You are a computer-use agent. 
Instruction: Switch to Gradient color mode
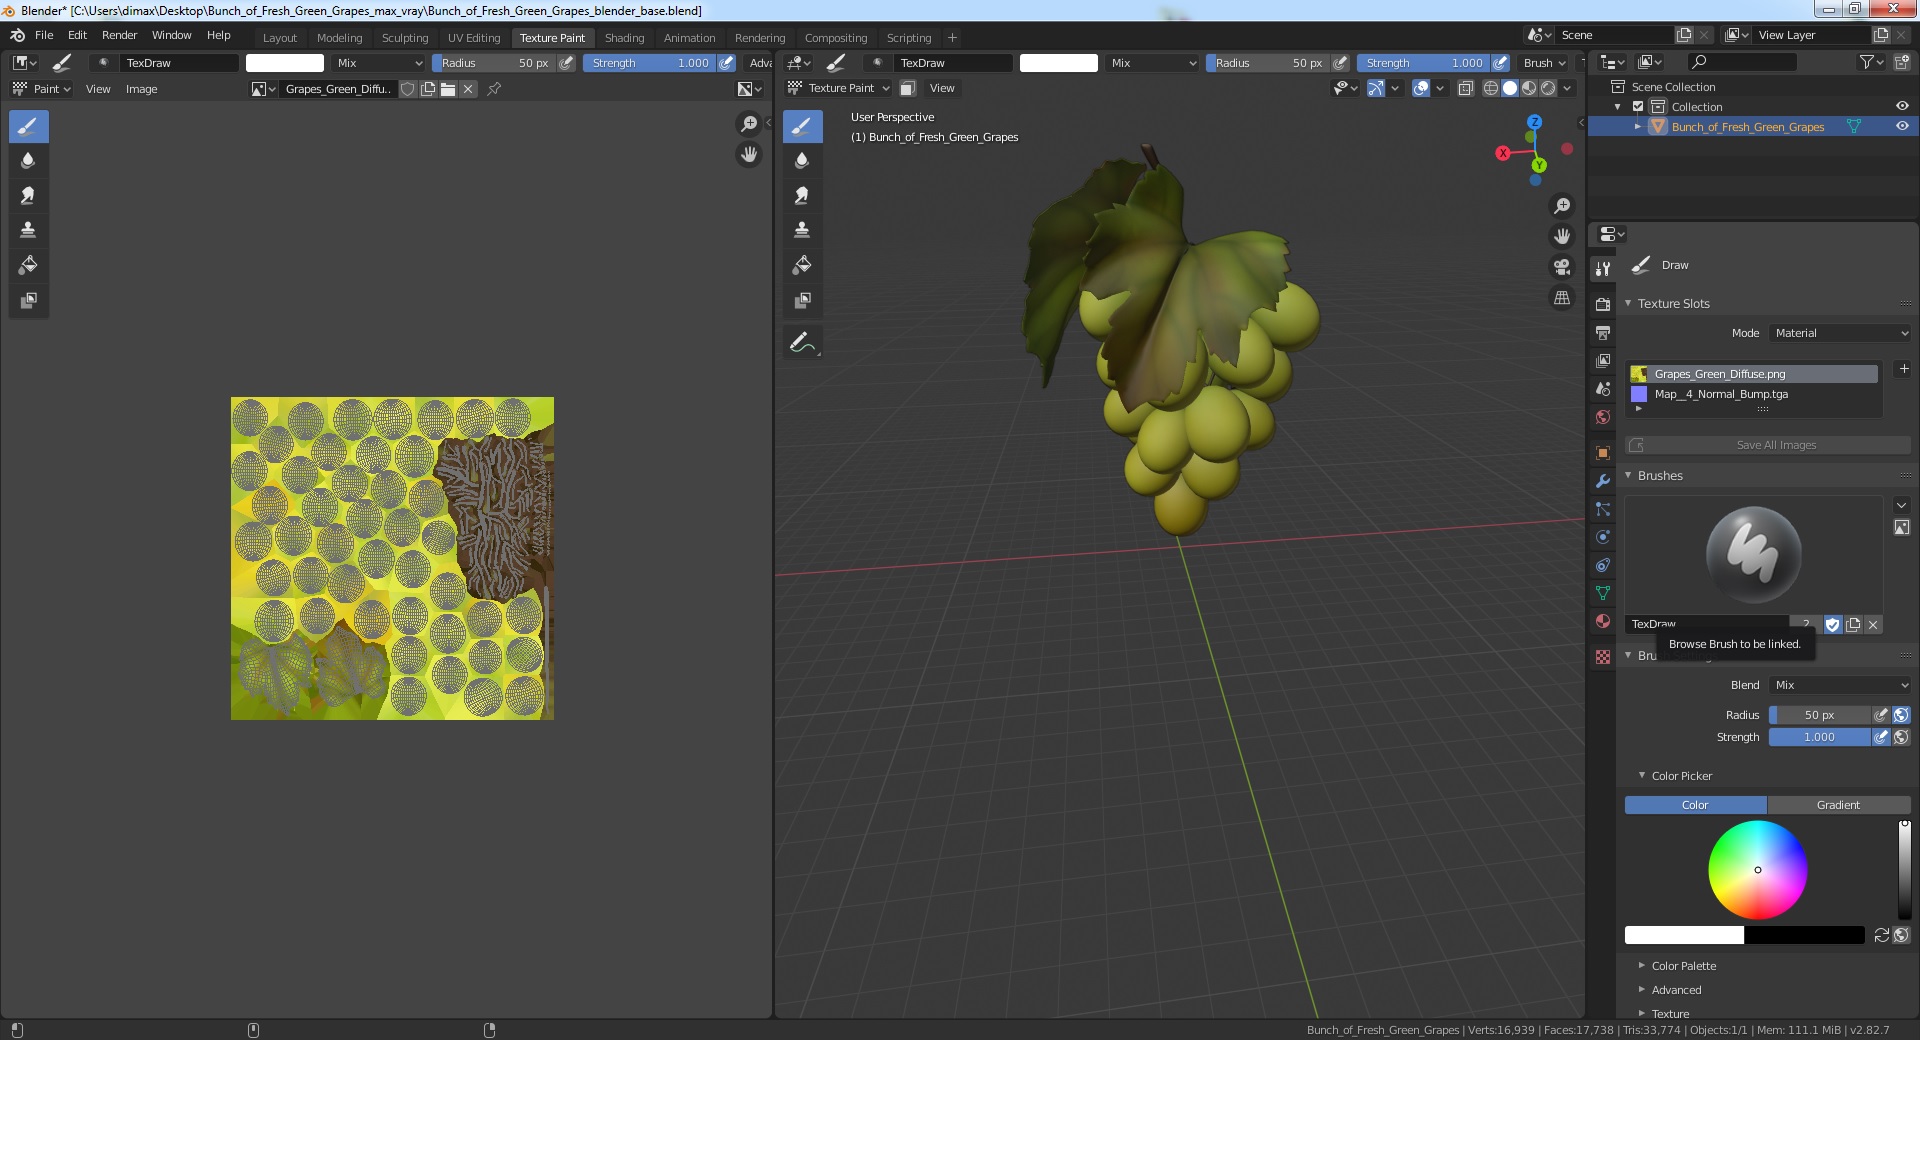click(1838, 805)
